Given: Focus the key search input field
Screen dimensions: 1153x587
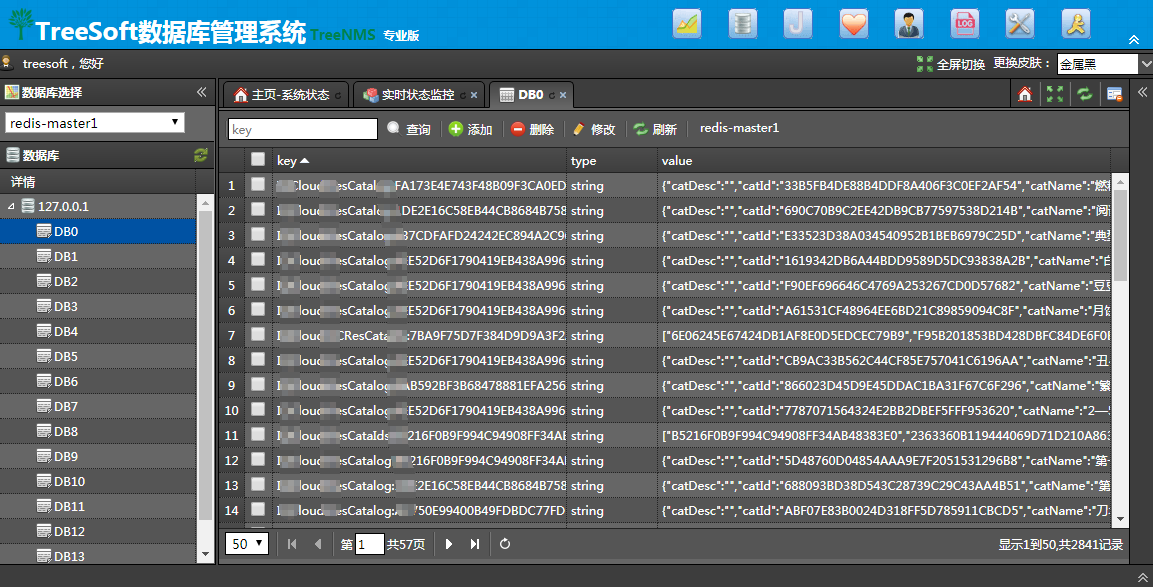Looking at the screenshot, I should pos(303,129).
